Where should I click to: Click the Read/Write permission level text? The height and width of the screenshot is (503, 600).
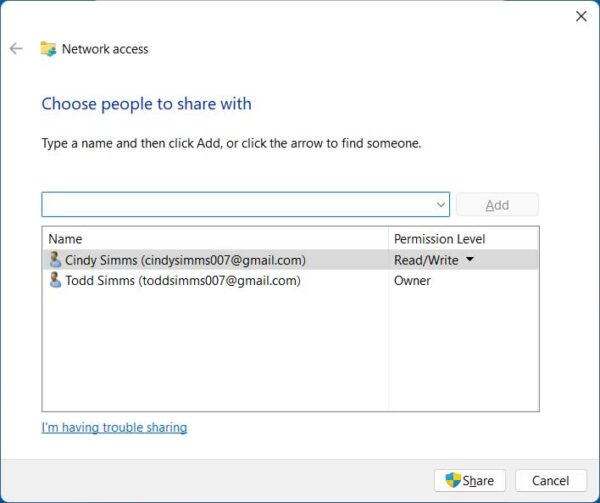(426, 260)
